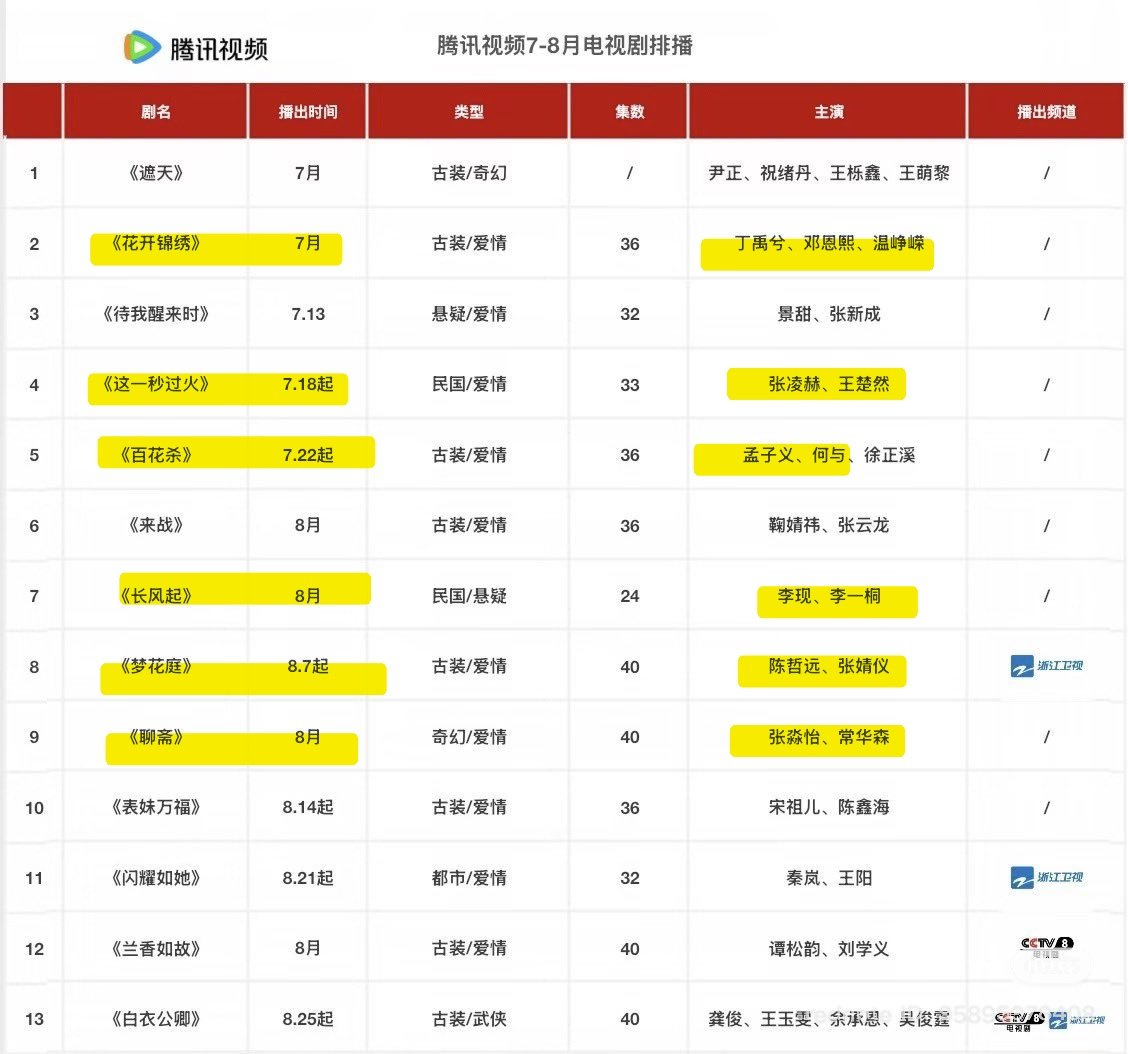Screen dimensions: 1128x1054
Task: Click air date 8.14起
Action: point(308,807)
